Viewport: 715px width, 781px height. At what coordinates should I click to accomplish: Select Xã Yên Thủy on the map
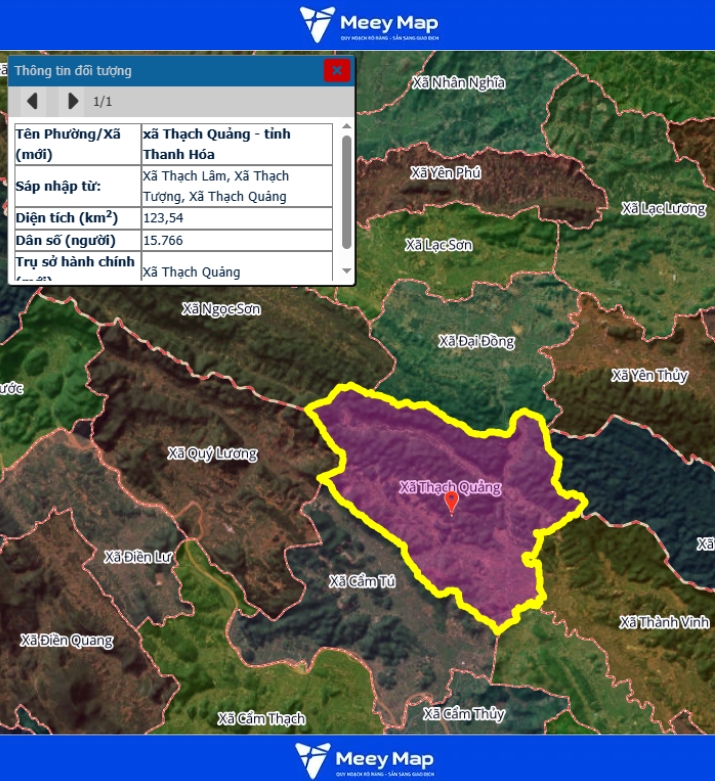point(649,376)
